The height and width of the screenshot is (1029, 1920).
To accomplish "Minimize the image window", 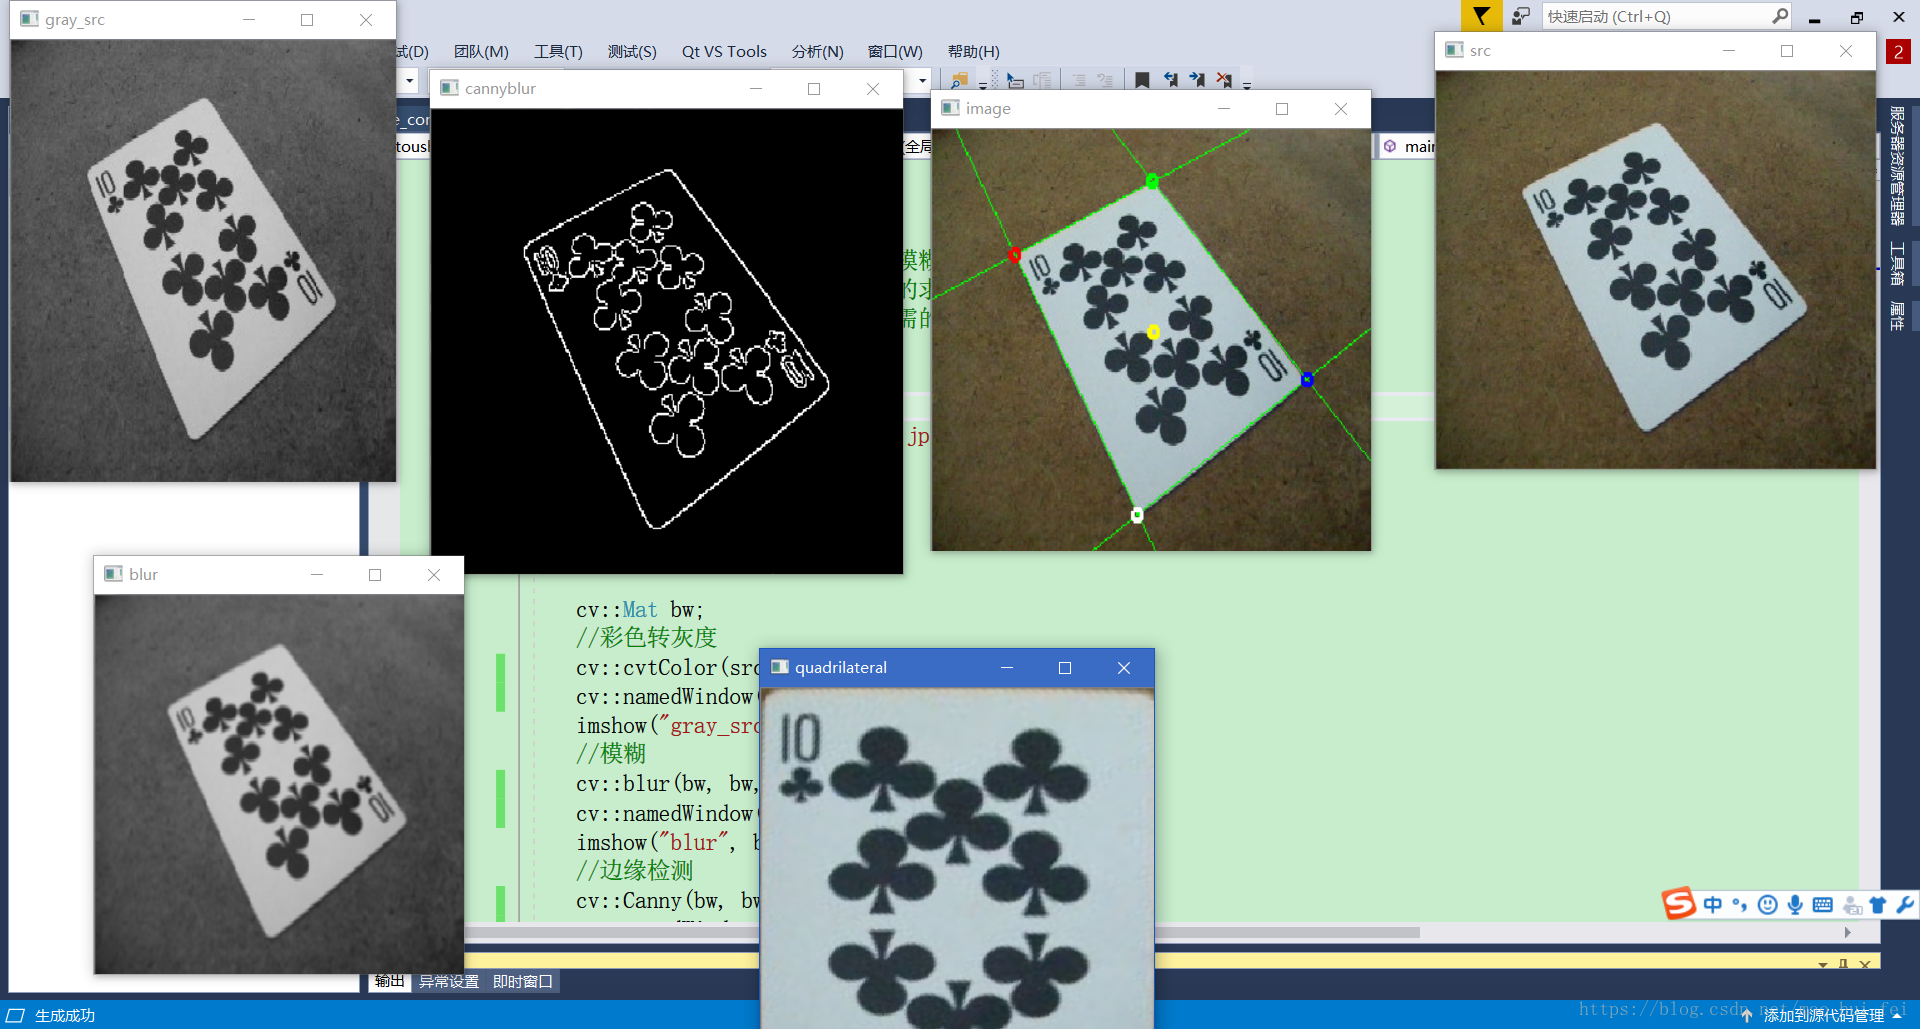I will 1223,109.
